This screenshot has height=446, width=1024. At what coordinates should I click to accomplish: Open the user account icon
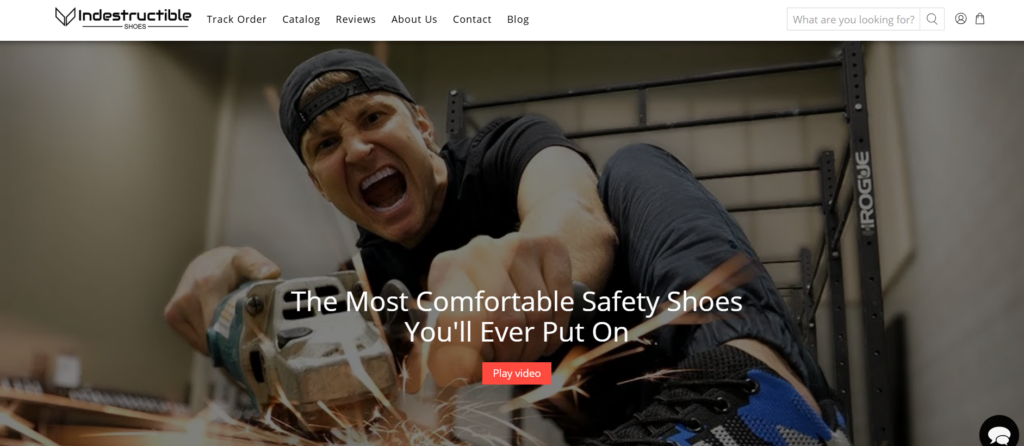pos(961,19)
